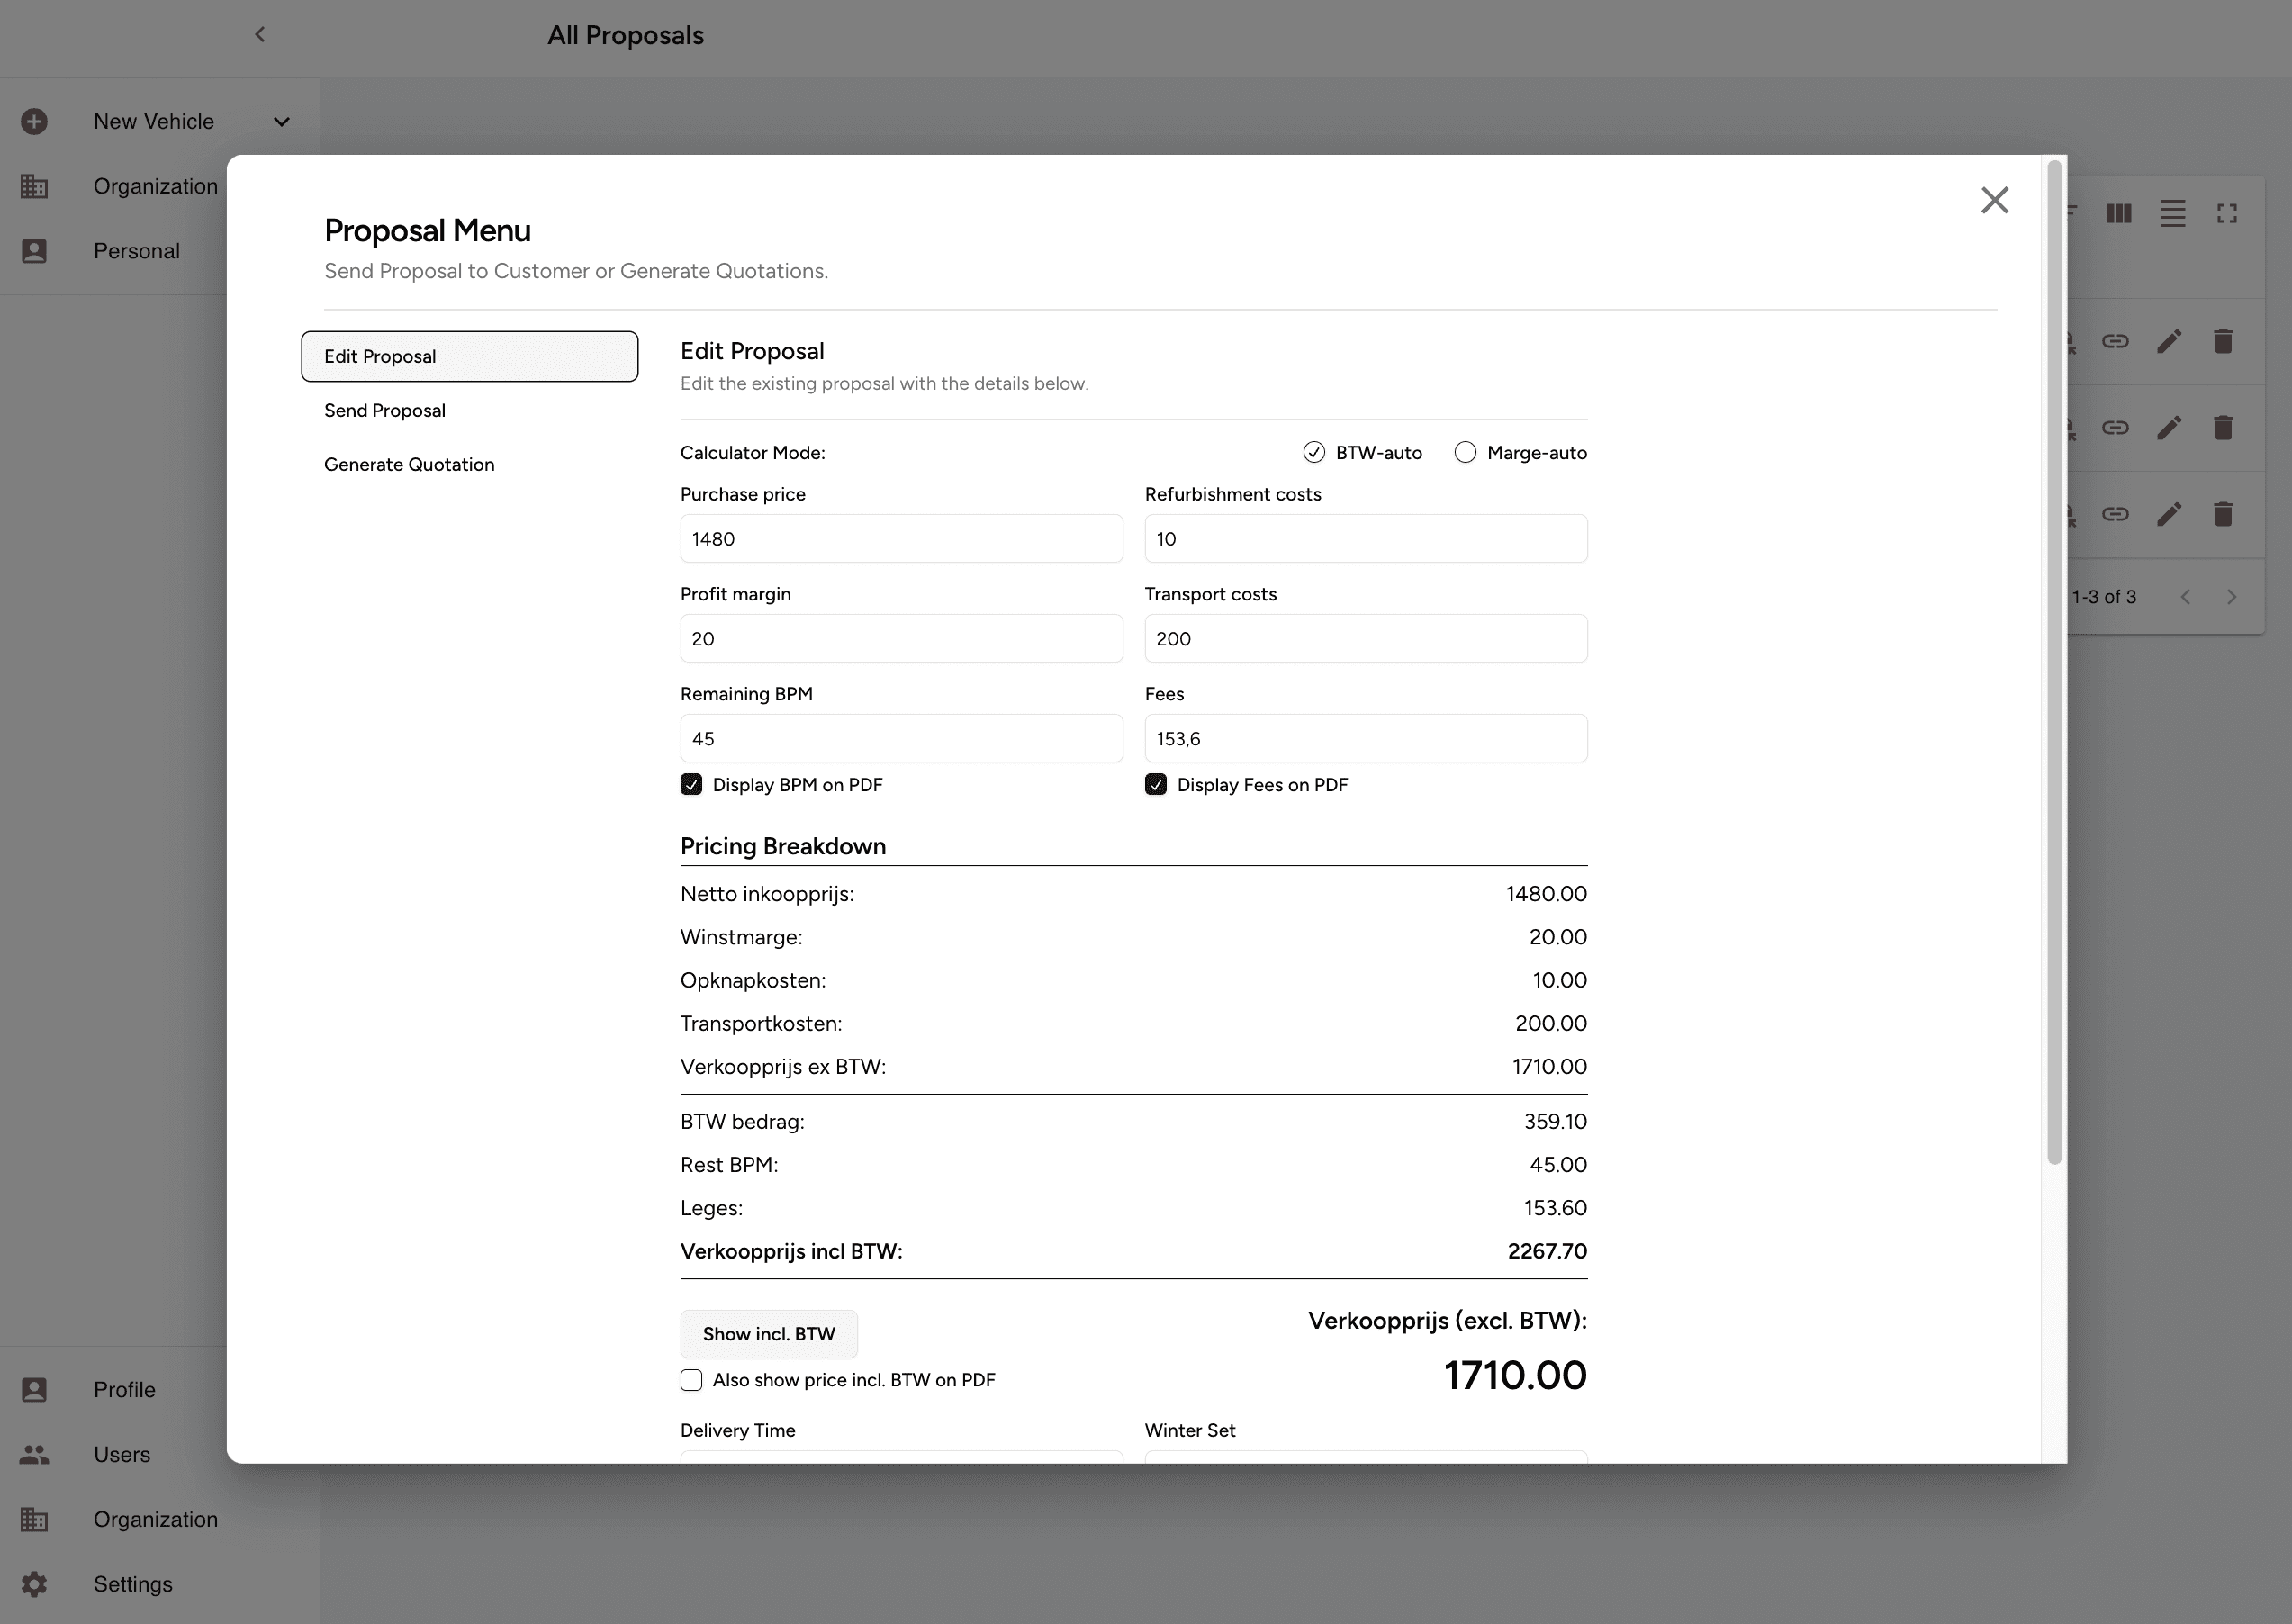This screenshot has height=1624, width=2292.
Task: Open the Generate Quotation section
Action: point(409,464)
